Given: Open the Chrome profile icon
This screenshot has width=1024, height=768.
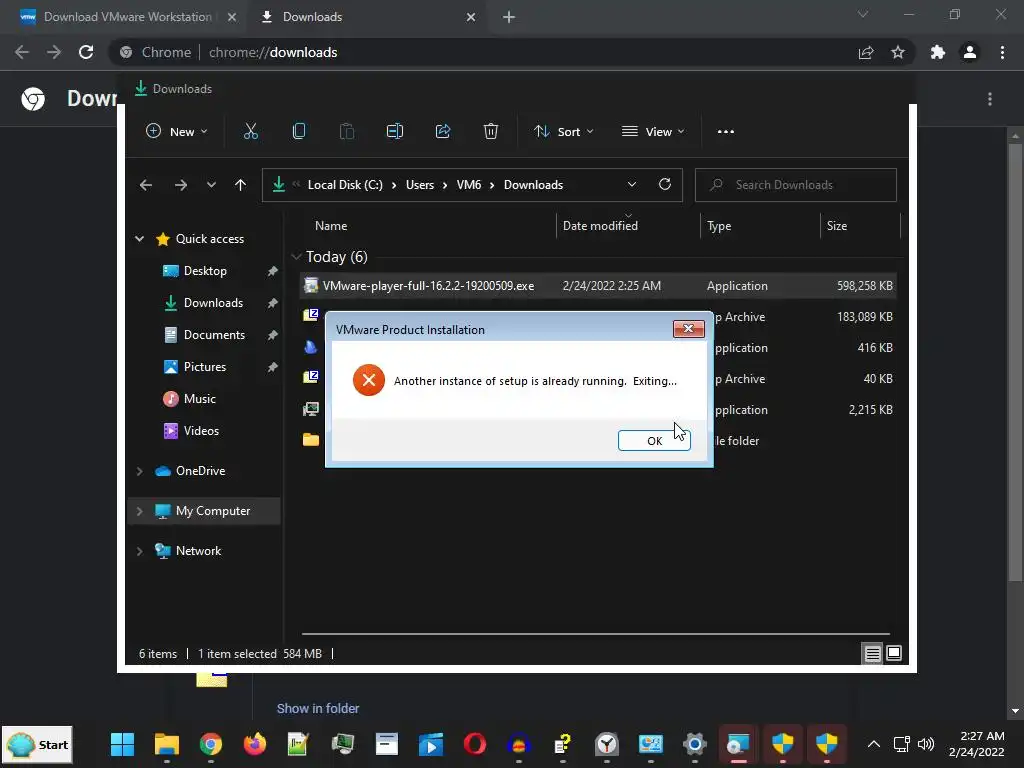Looking at the screenshot, I should [970, 52].
